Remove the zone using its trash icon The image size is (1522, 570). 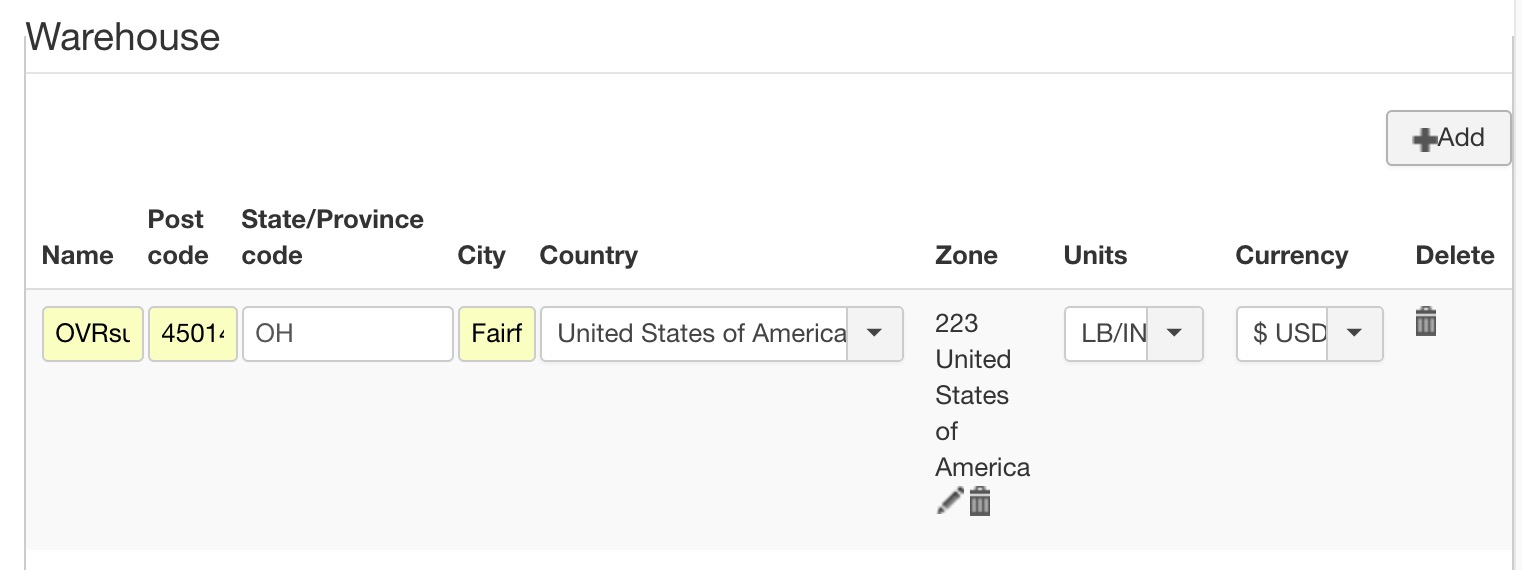click(980, 501)
